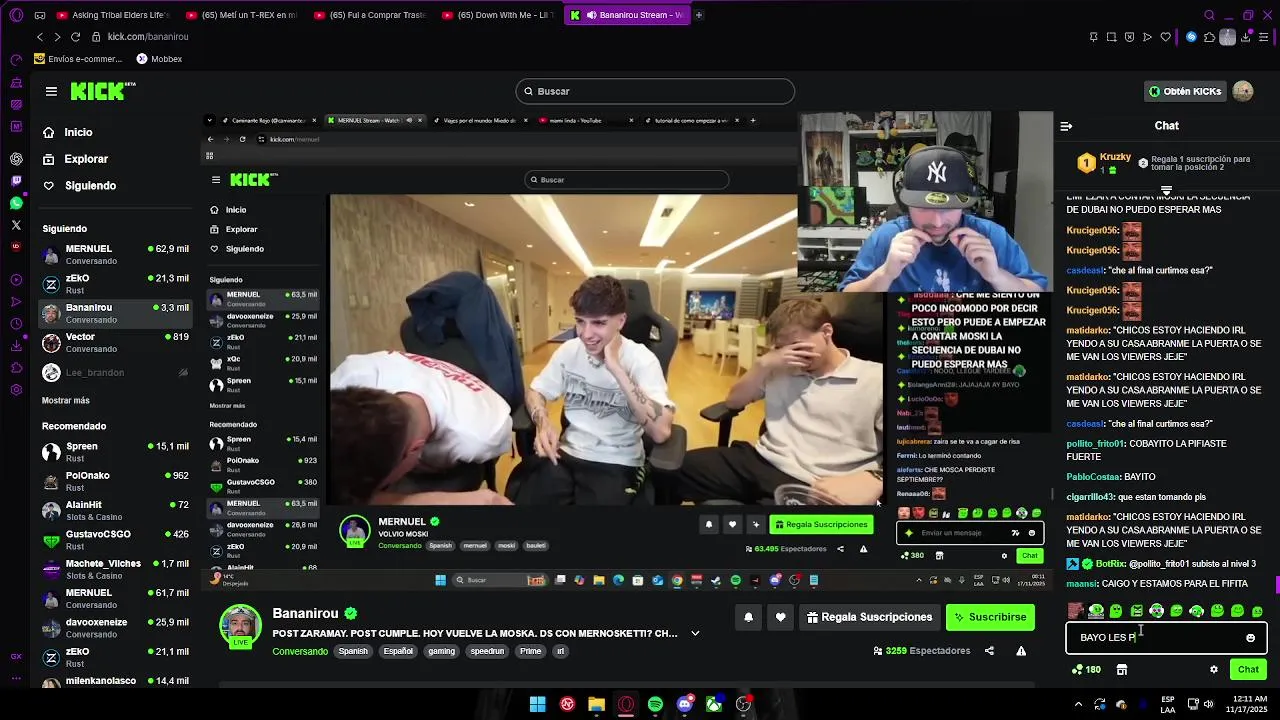Focus the Kick Buscar search field
This screenshot has width=1280, height=720.
point(655,91)
